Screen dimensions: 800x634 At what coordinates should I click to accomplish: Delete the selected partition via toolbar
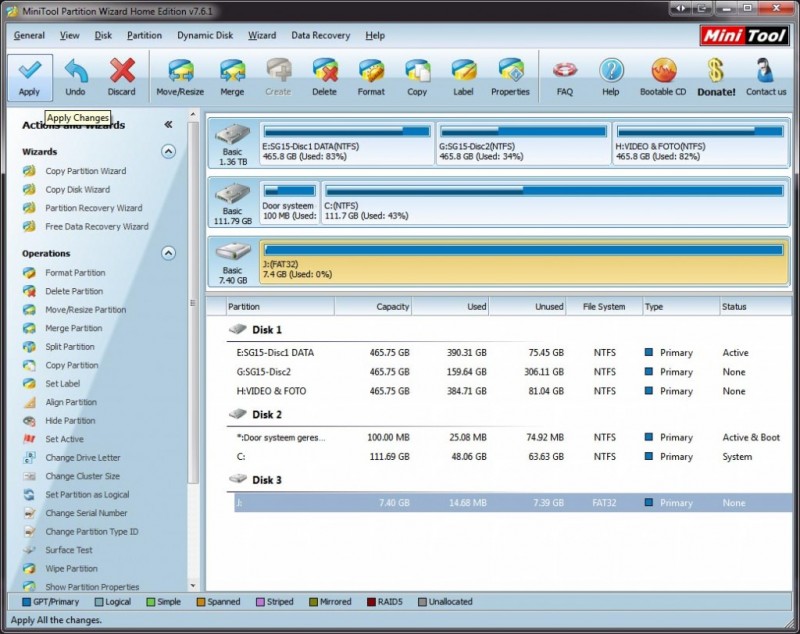click(324, 78)
